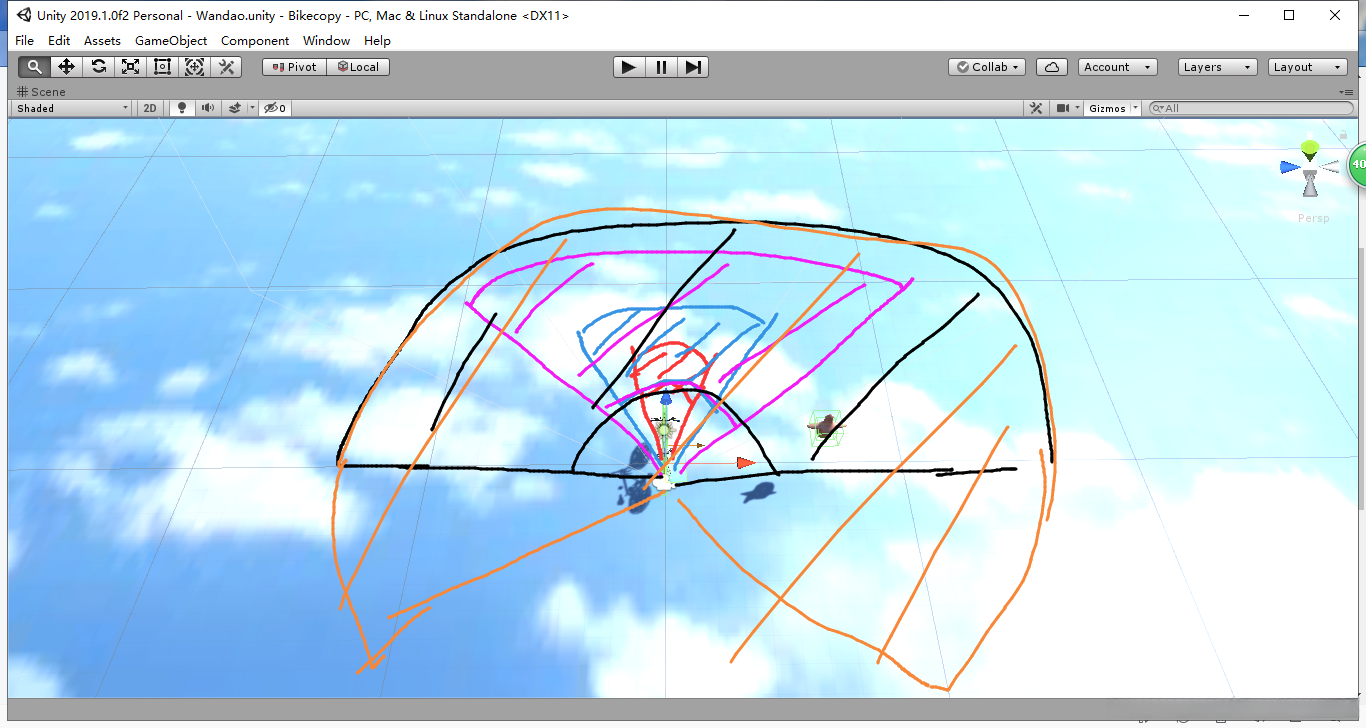Image resolution: width=1366 pixels, height=728 pixels.
Task: Toggle scene audio
Action: pos(207,108)
